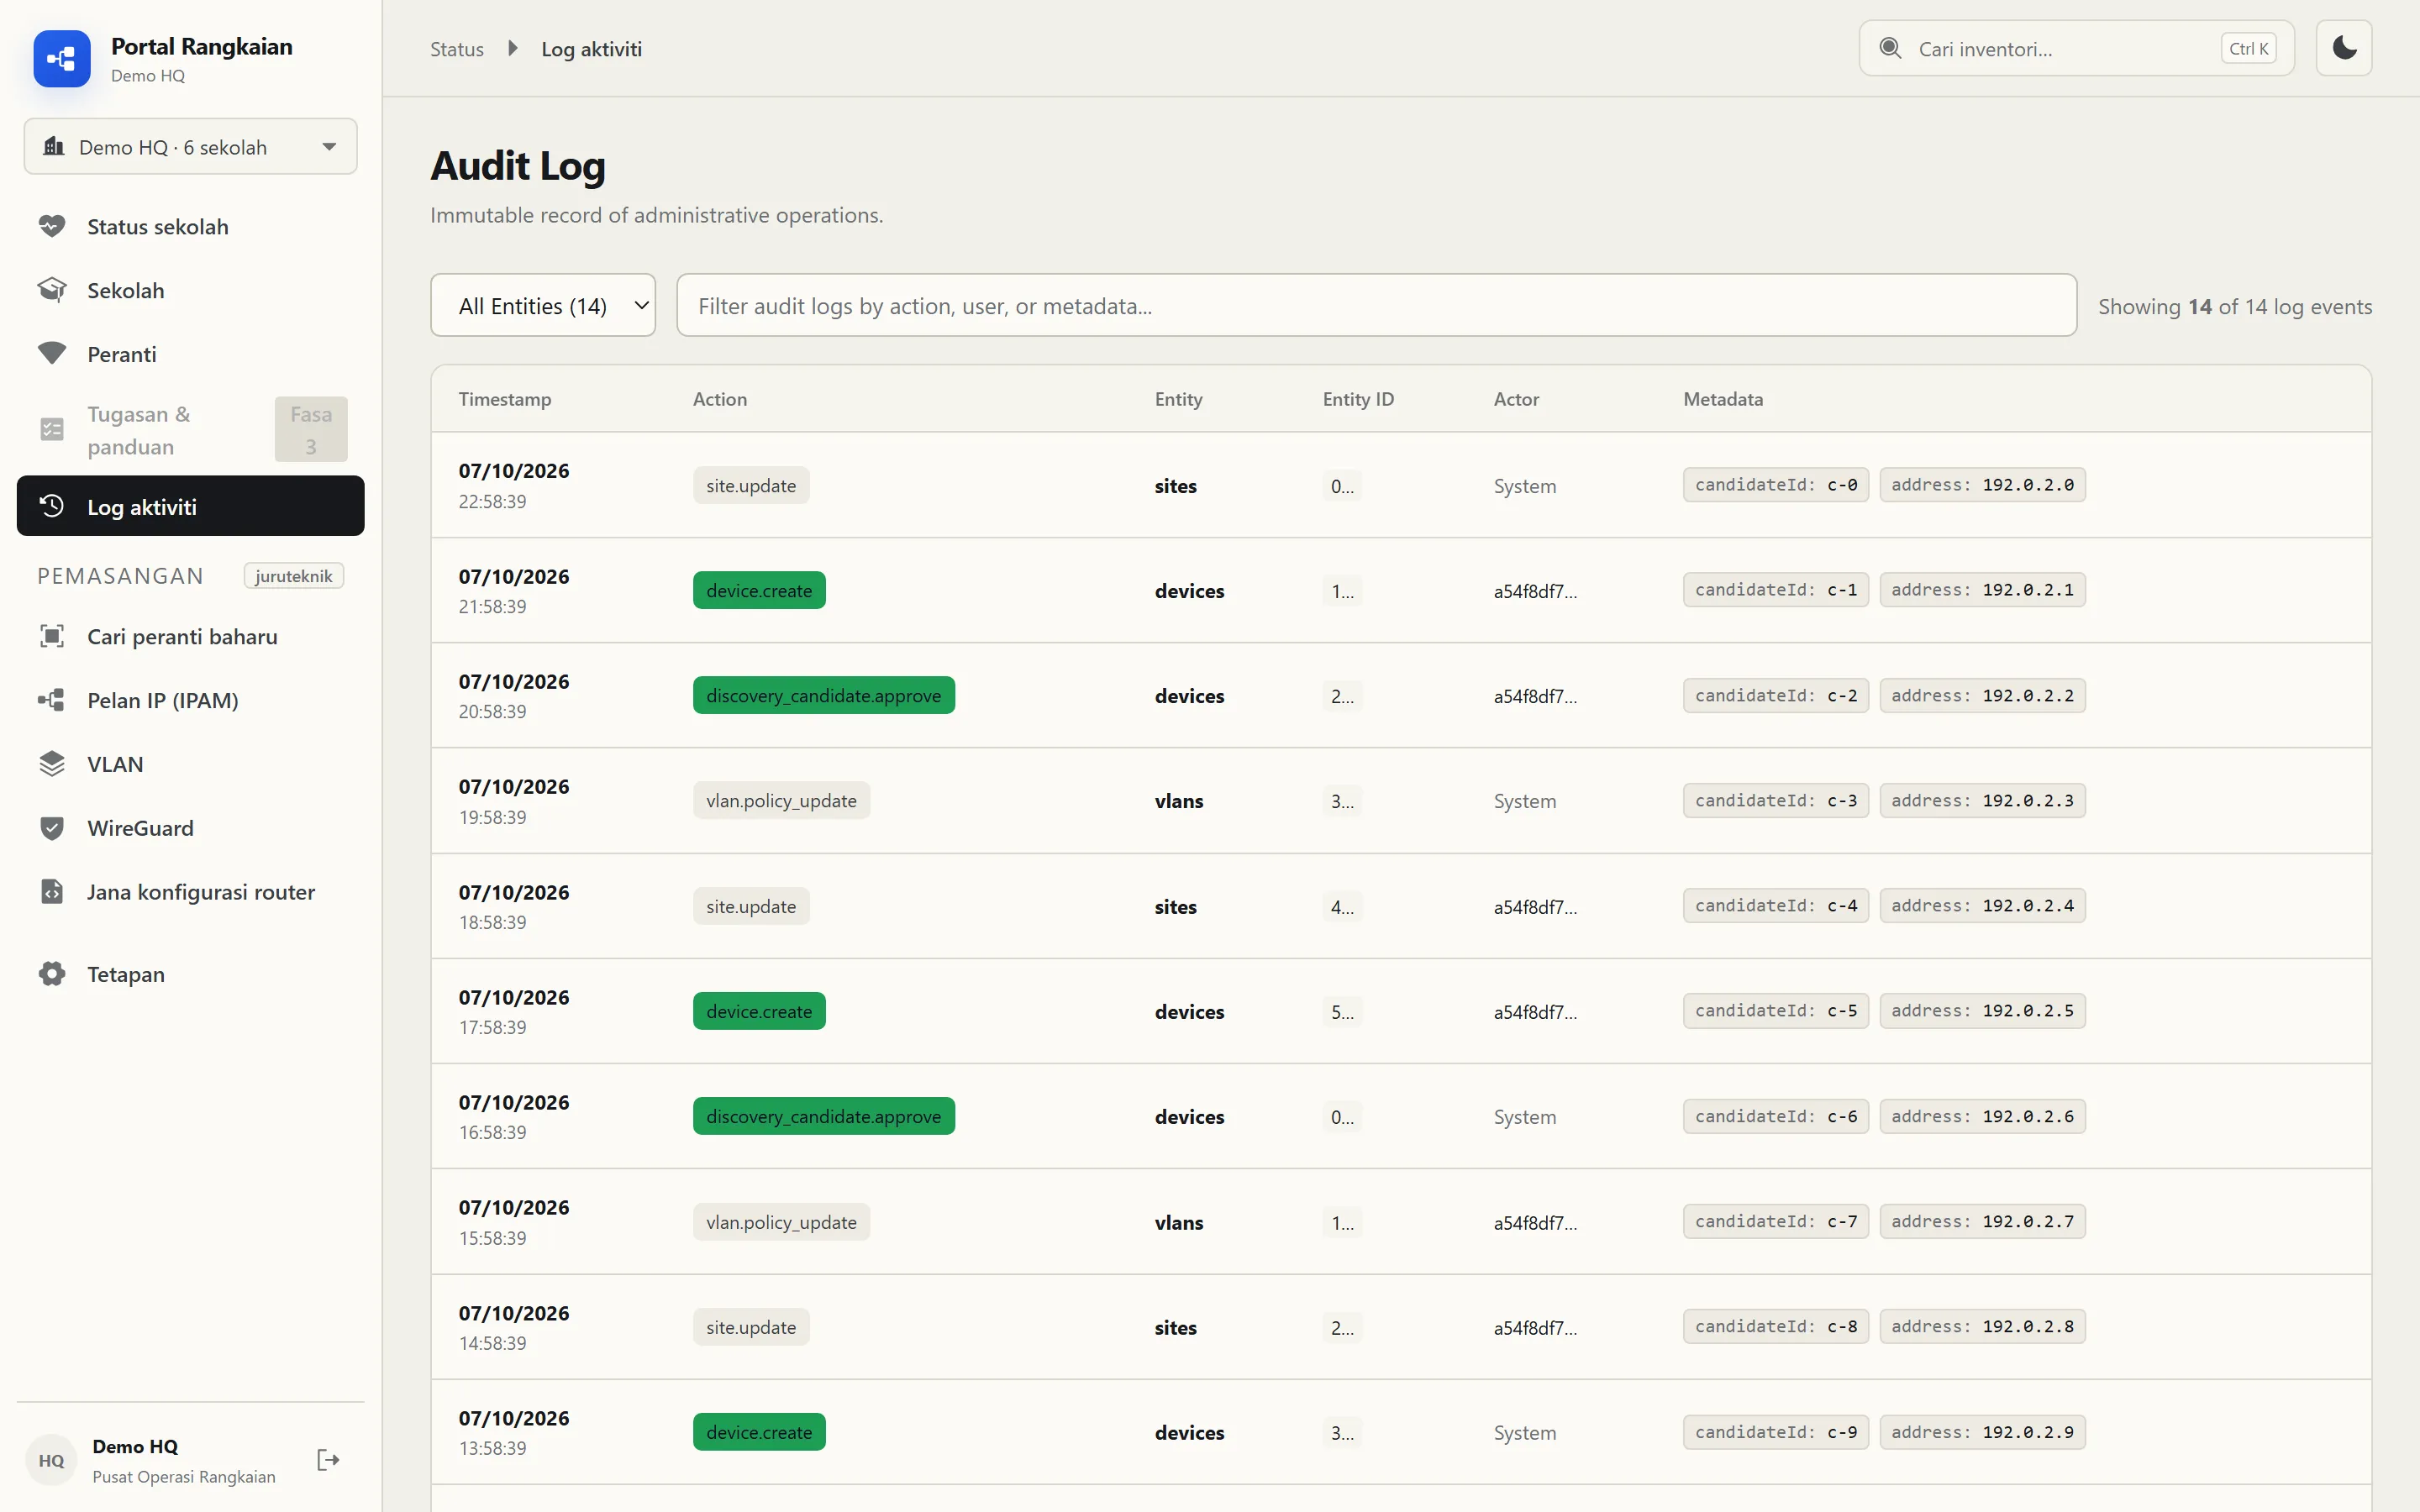Open Jana konfigurasi router file icon
This screenshot has height=1512, width=2420.
[52, 891]
